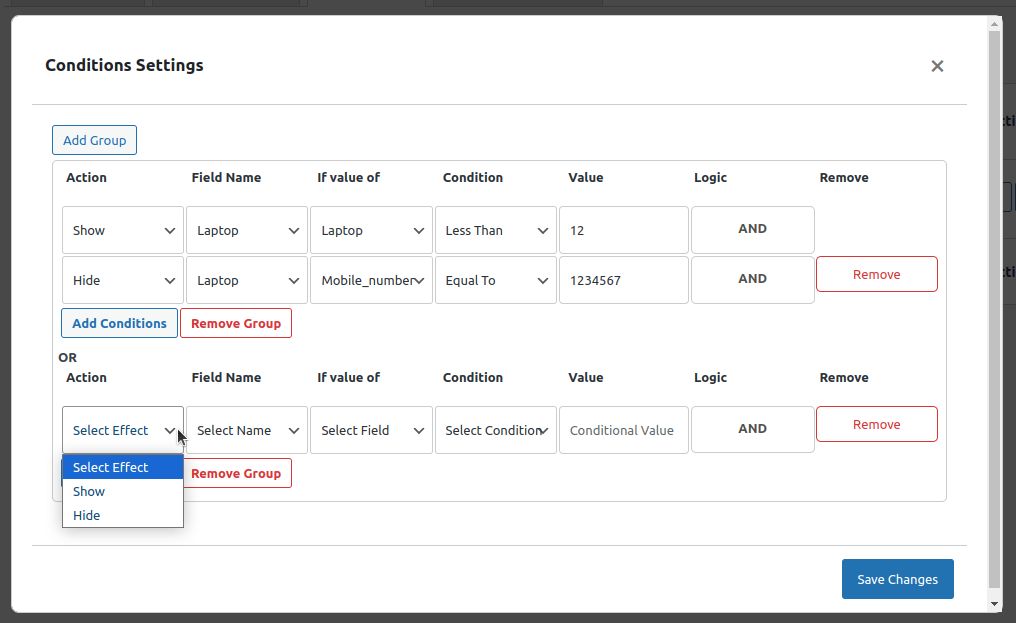Image resolution: width=1016 pixels, height=623 pixels.
Task: Remove the second condition group
Action: [x=237, y=473]
